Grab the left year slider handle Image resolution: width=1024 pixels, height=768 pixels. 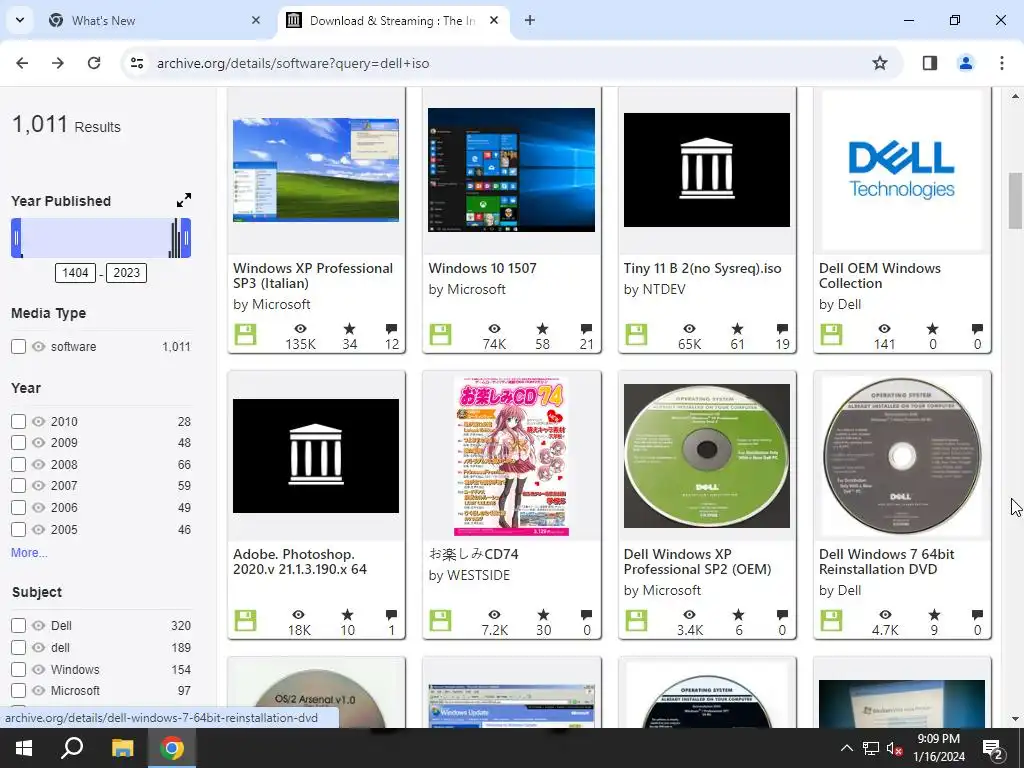(16, 238)
